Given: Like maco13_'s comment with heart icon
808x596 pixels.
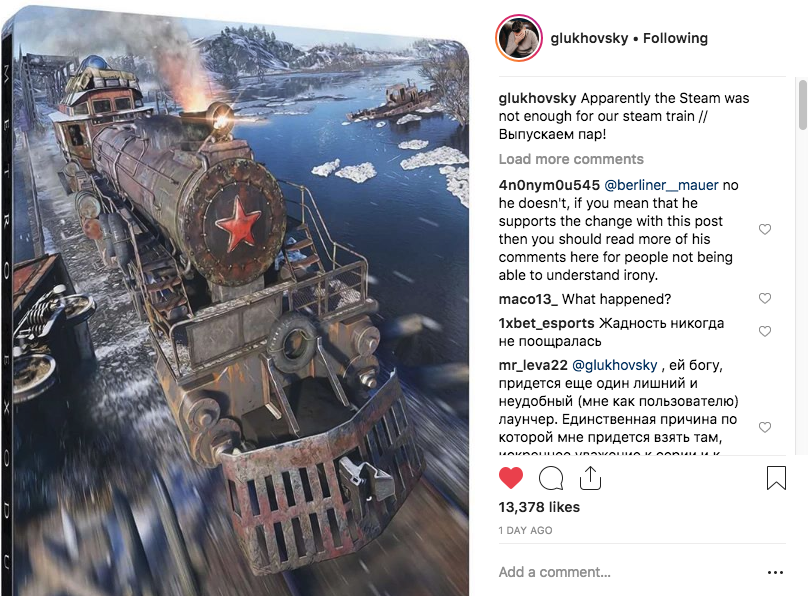Looking at the screenshot, I should [x=765, y=298].
